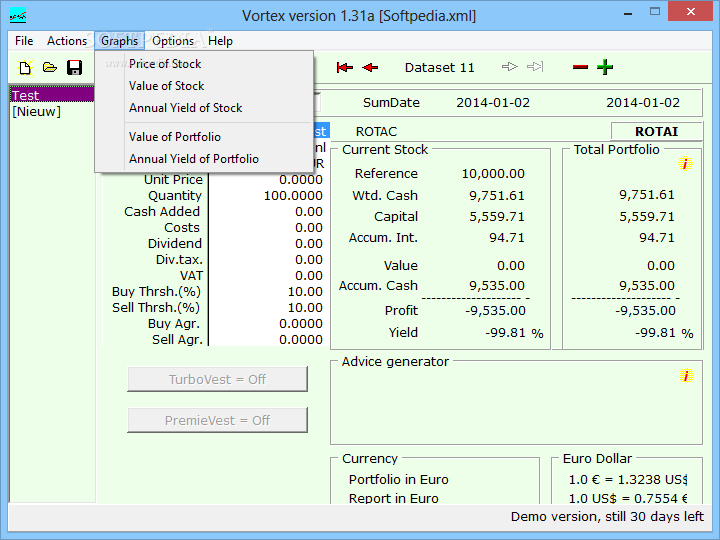Choose Annual Yield of Portfolio graph
Screen dimensions: 720x540
click(204, 159)
